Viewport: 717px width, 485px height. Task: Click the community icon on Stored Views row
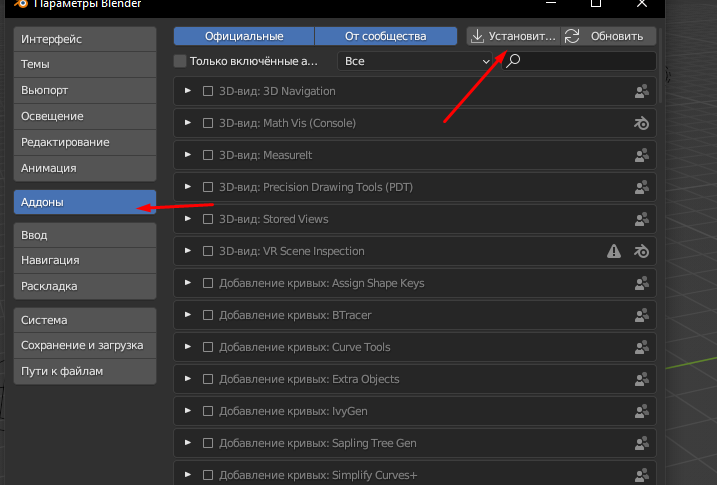(642, 219)
